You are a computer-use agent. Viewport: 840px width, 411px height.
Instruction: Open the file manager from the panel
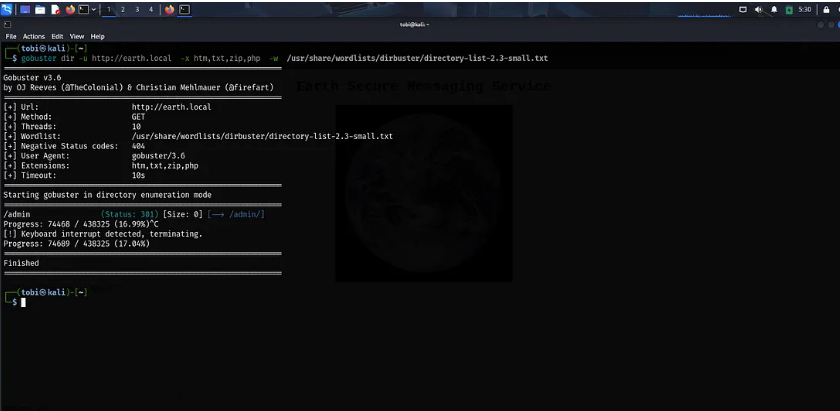pos(40,10)
